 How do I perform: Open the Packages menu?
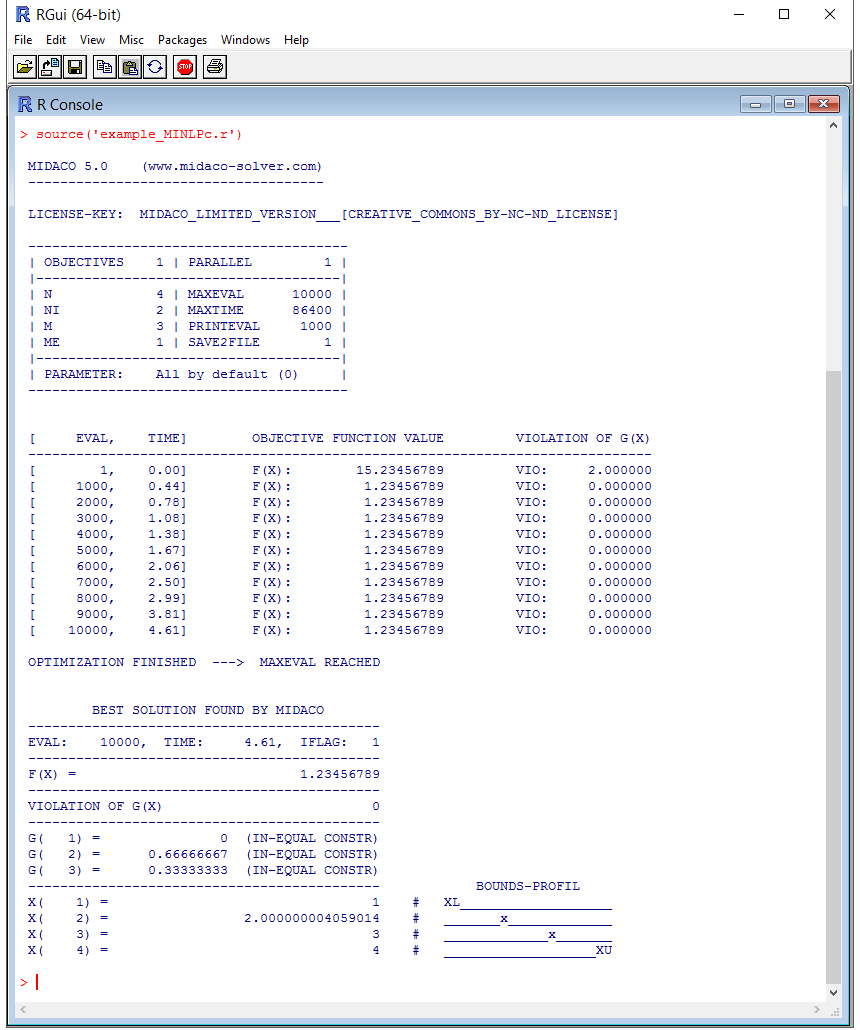point(182,40)
